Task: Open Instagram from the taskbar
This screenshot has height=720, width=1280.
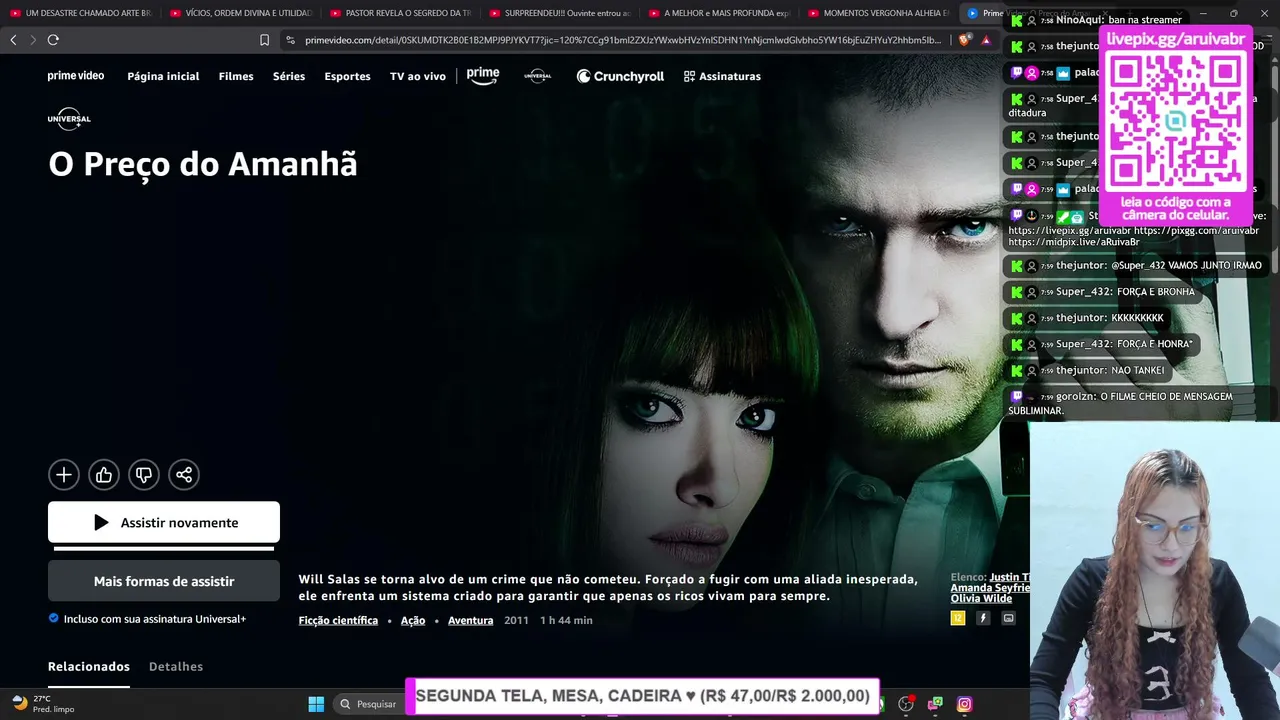Action: (964, 704)
